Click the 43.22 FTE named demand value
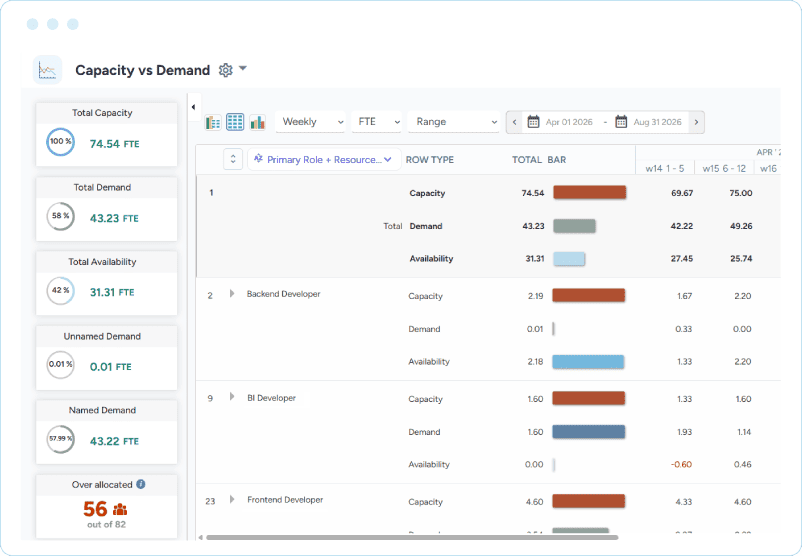Image resolution: width=802 pixels, height=556 pixels. coord(115,441)
